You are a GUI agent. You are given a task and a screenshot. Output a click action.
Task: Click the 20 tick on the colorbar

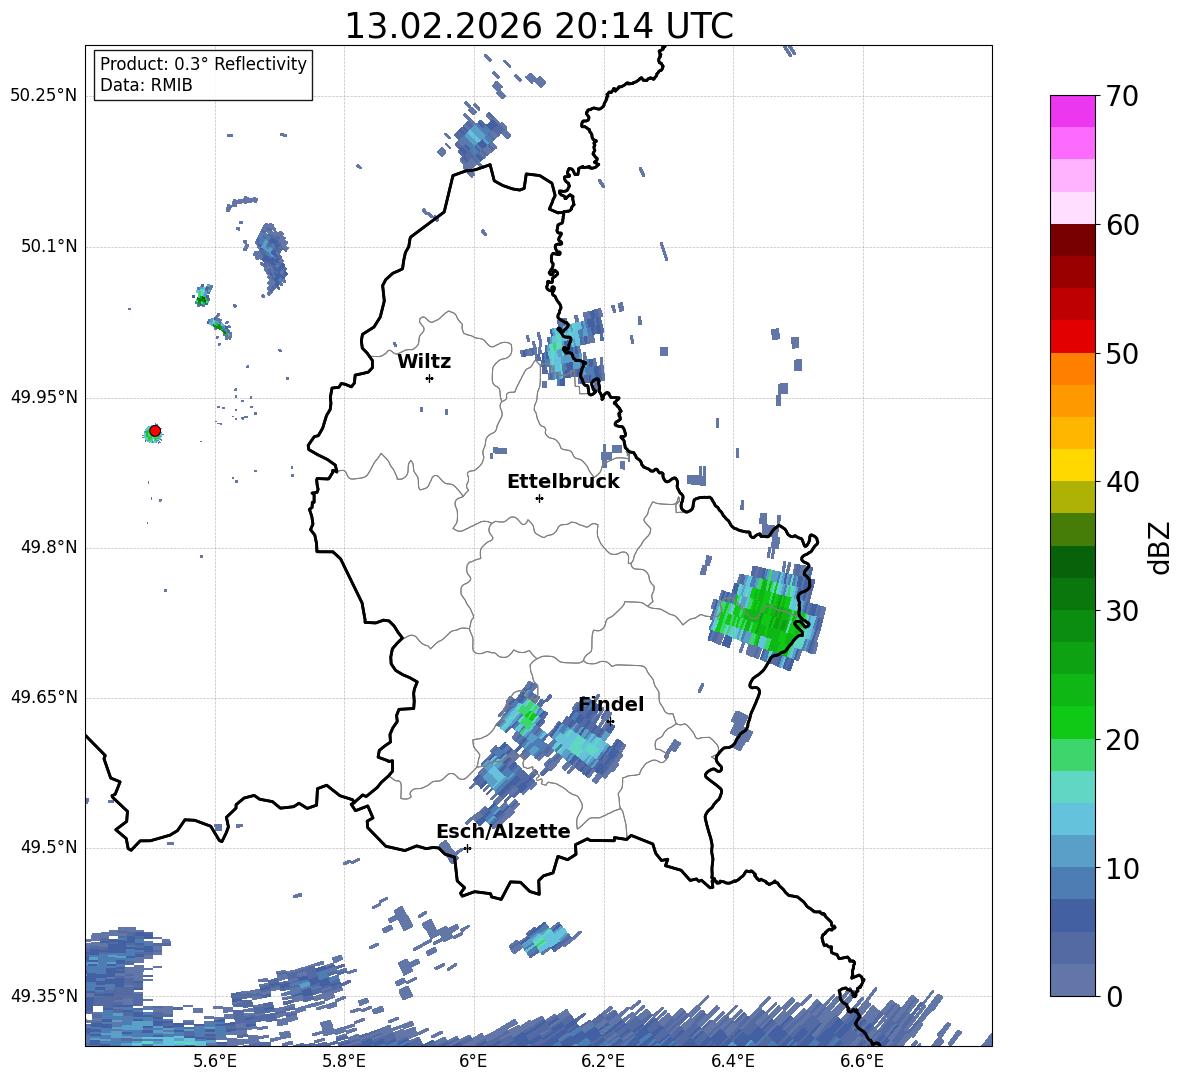(1121, 740)
